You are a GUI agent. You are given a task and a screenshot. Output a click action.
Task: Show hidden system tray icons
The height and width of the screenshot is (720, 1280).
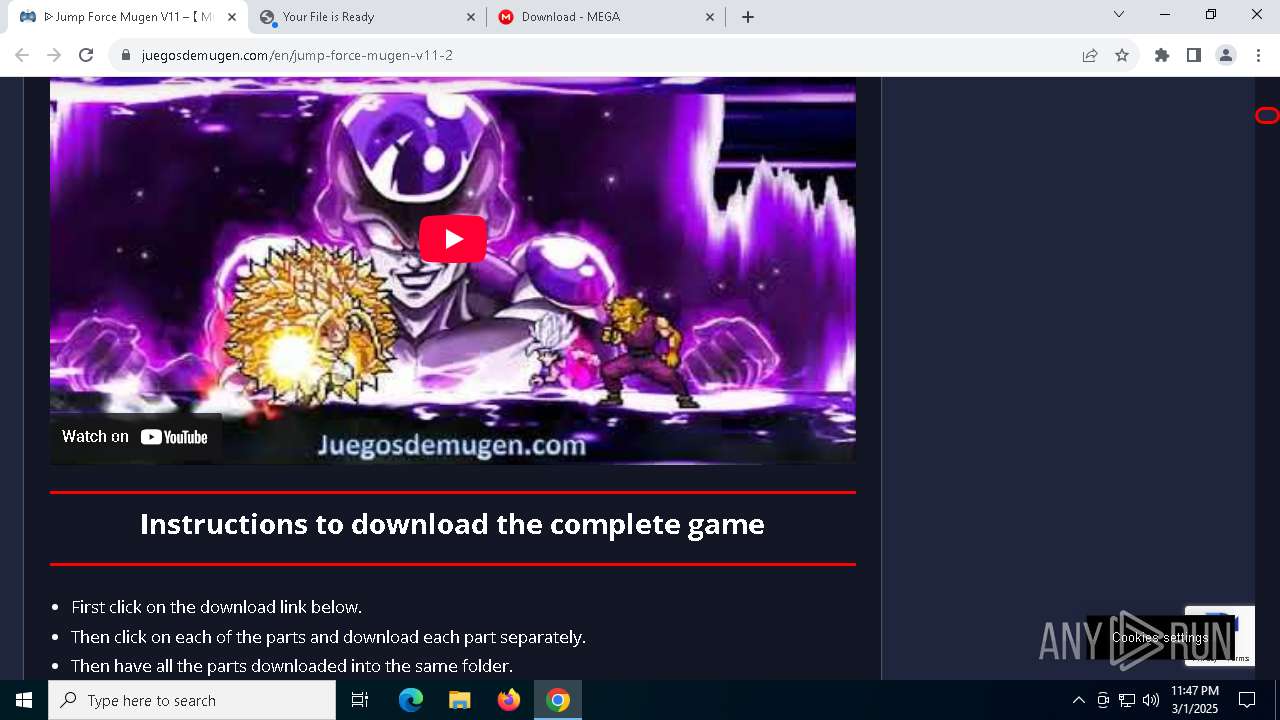pos(1078,700)
